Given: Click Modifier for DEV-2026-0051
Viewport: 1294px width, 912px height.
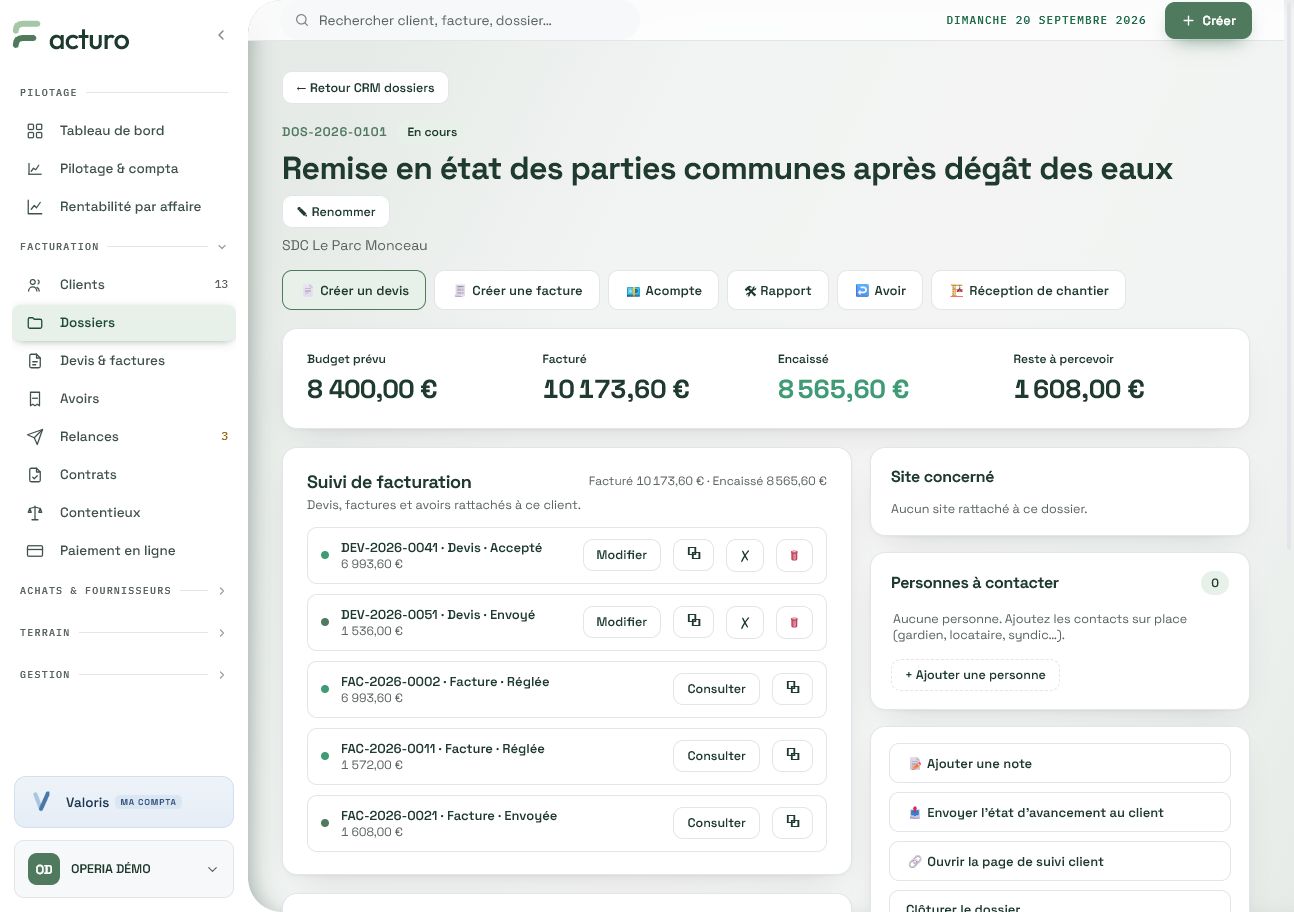Looking at the screenshot, I should pos(622,622).
